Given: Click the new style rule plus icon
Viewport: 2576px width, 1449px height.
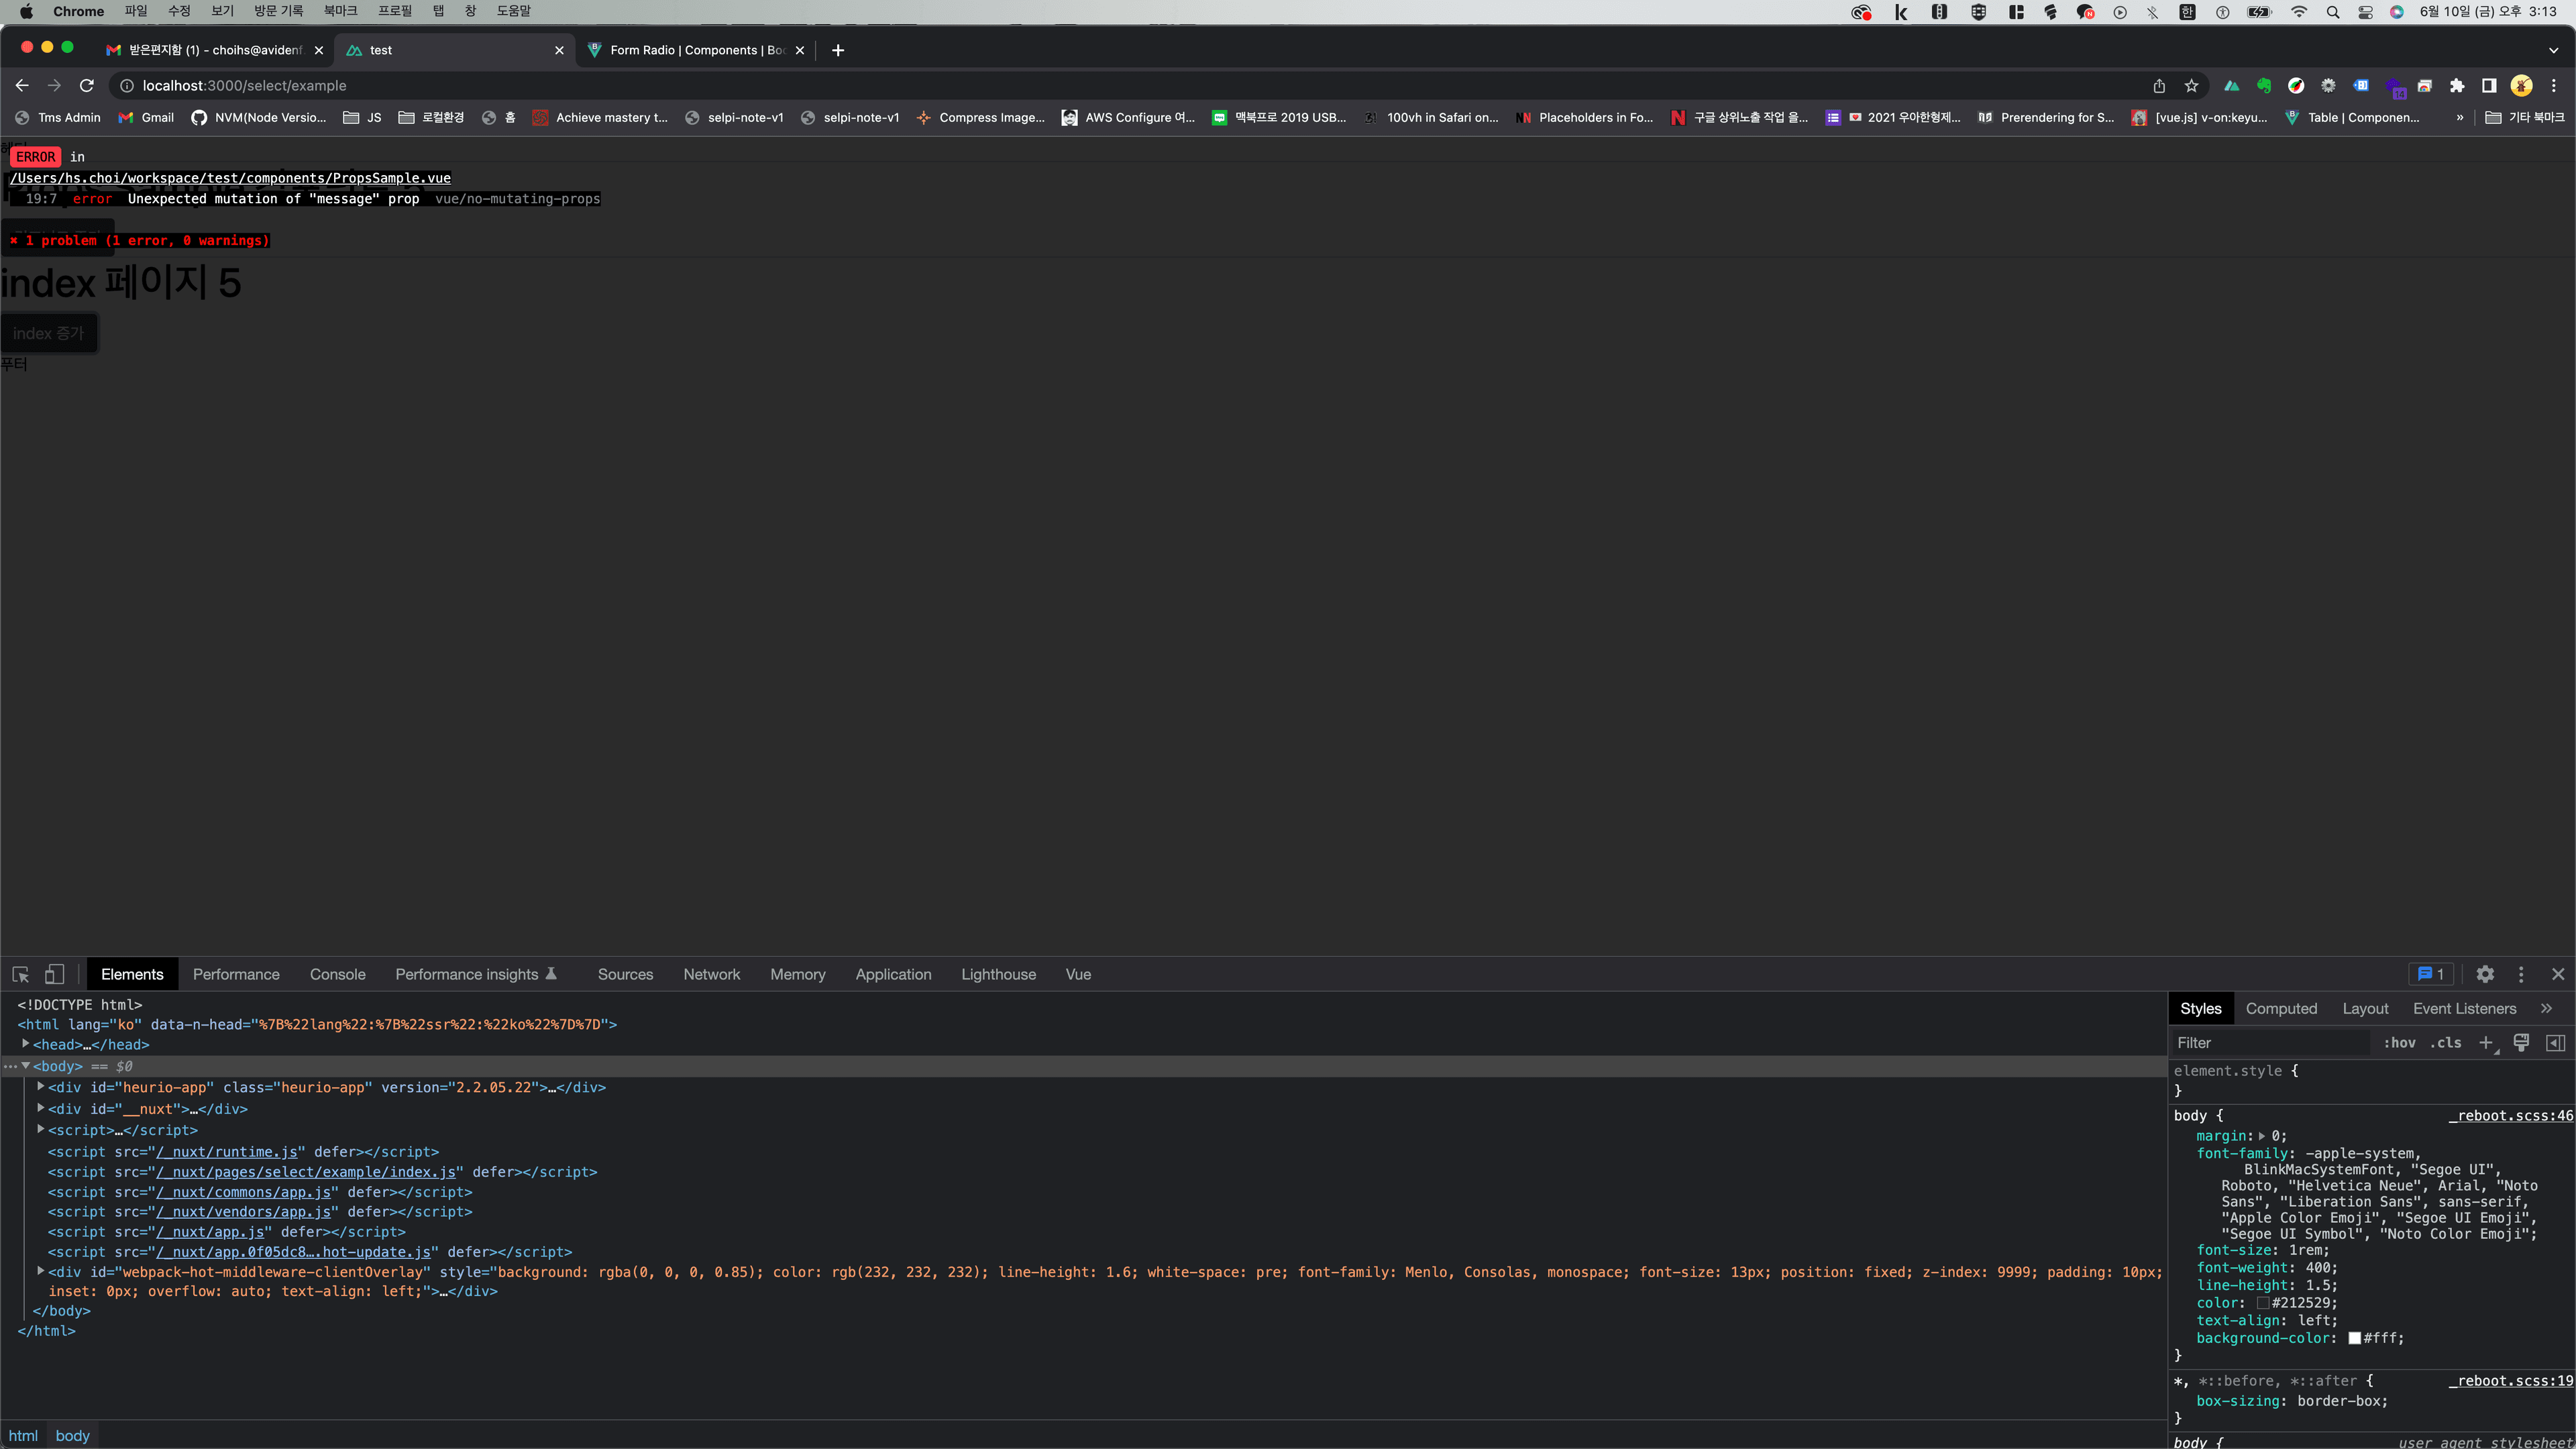Looking at the screenshot, I should pos(2486,1043).
